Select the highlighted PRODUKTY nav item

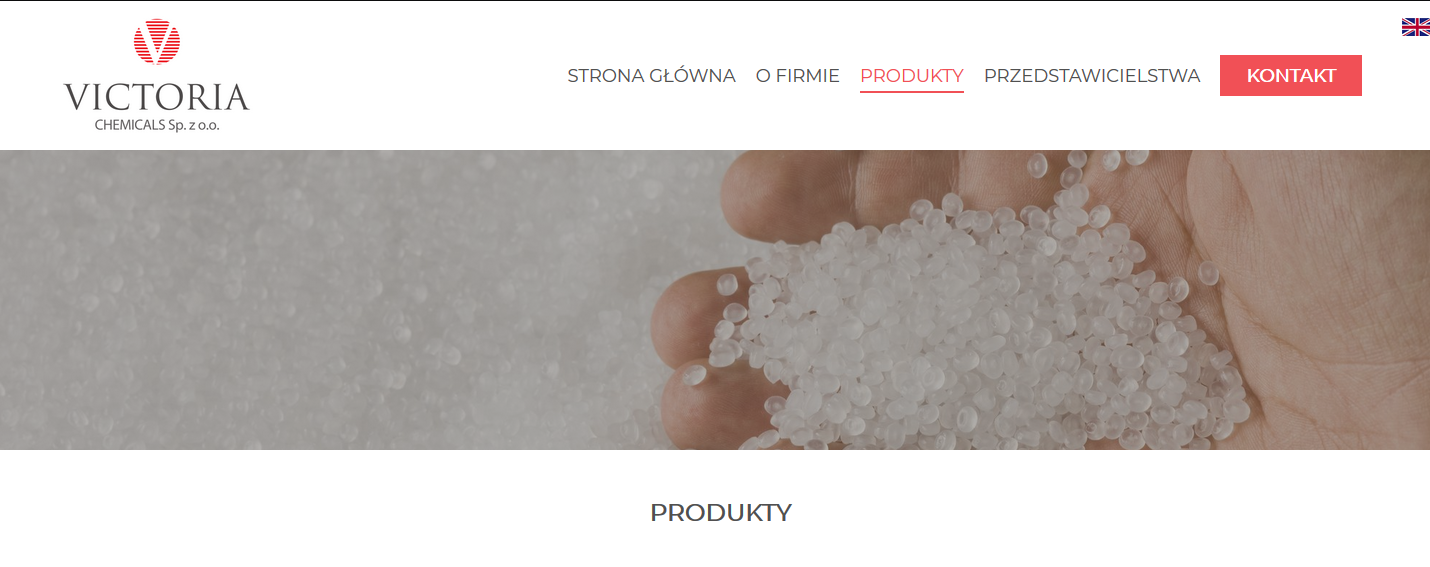point(911,76)
